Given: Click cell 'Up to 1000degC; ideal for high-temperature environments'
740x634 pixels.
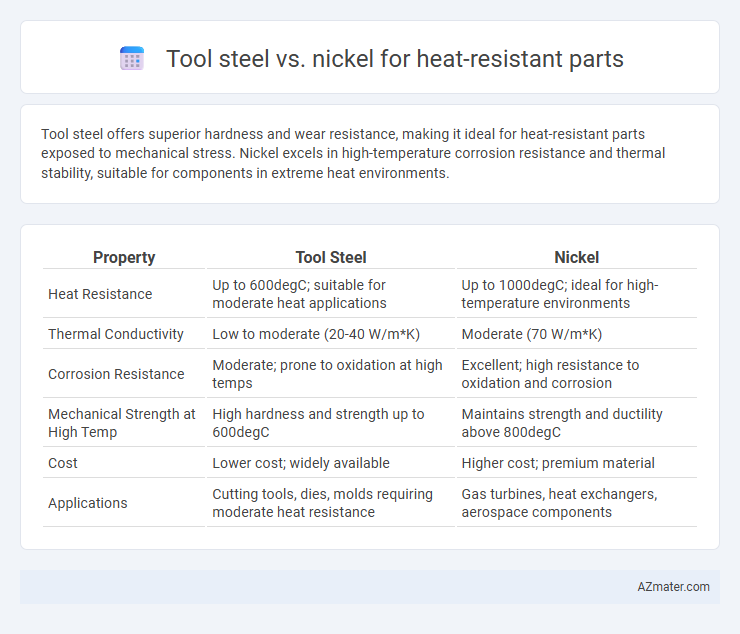Looking at the screenshot, I should (560, 294).
